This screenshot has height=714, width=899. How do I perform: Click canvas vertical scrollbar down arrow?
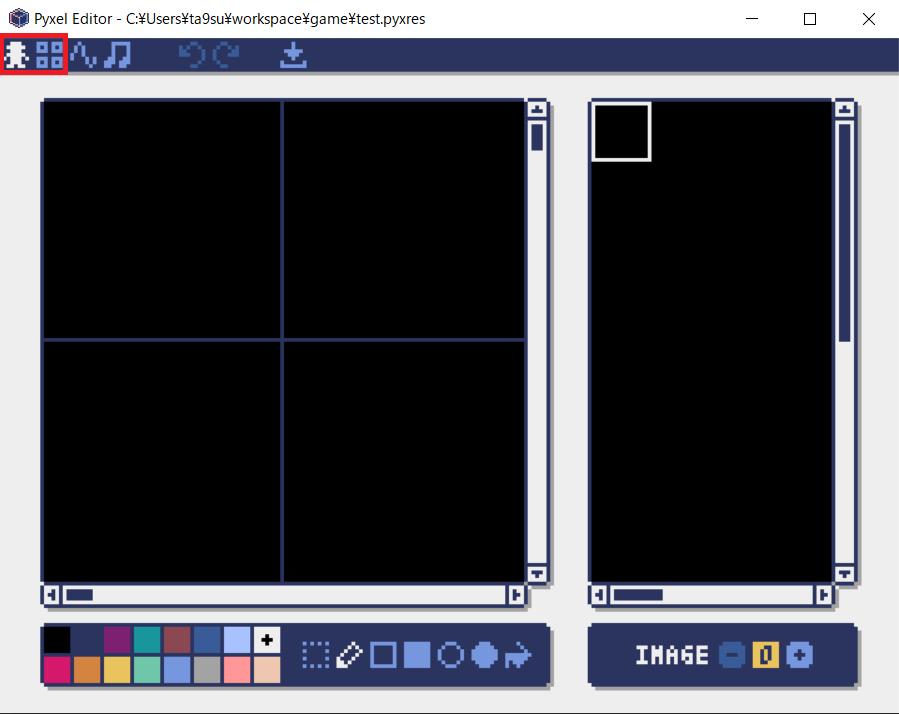click(537, 573)
